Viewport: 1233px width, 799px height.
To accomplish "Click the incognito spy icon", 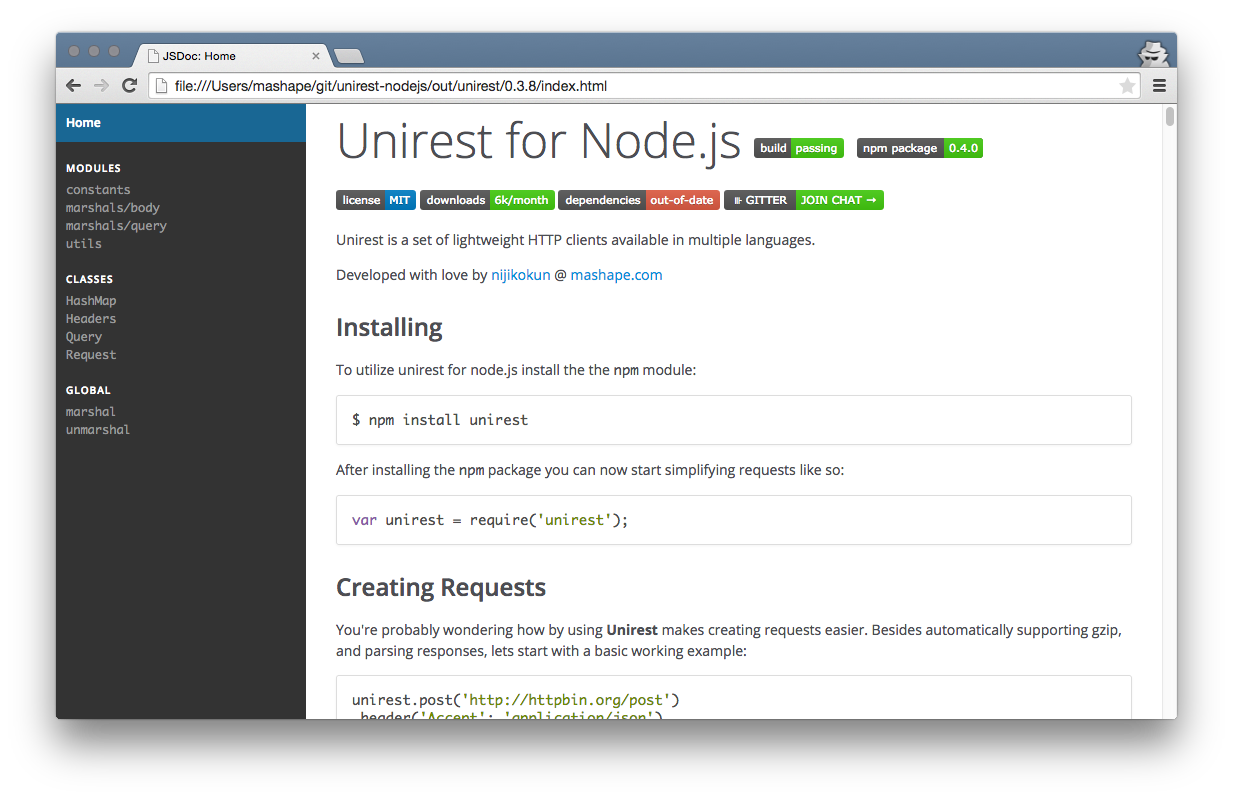I will click(1152, 53).
